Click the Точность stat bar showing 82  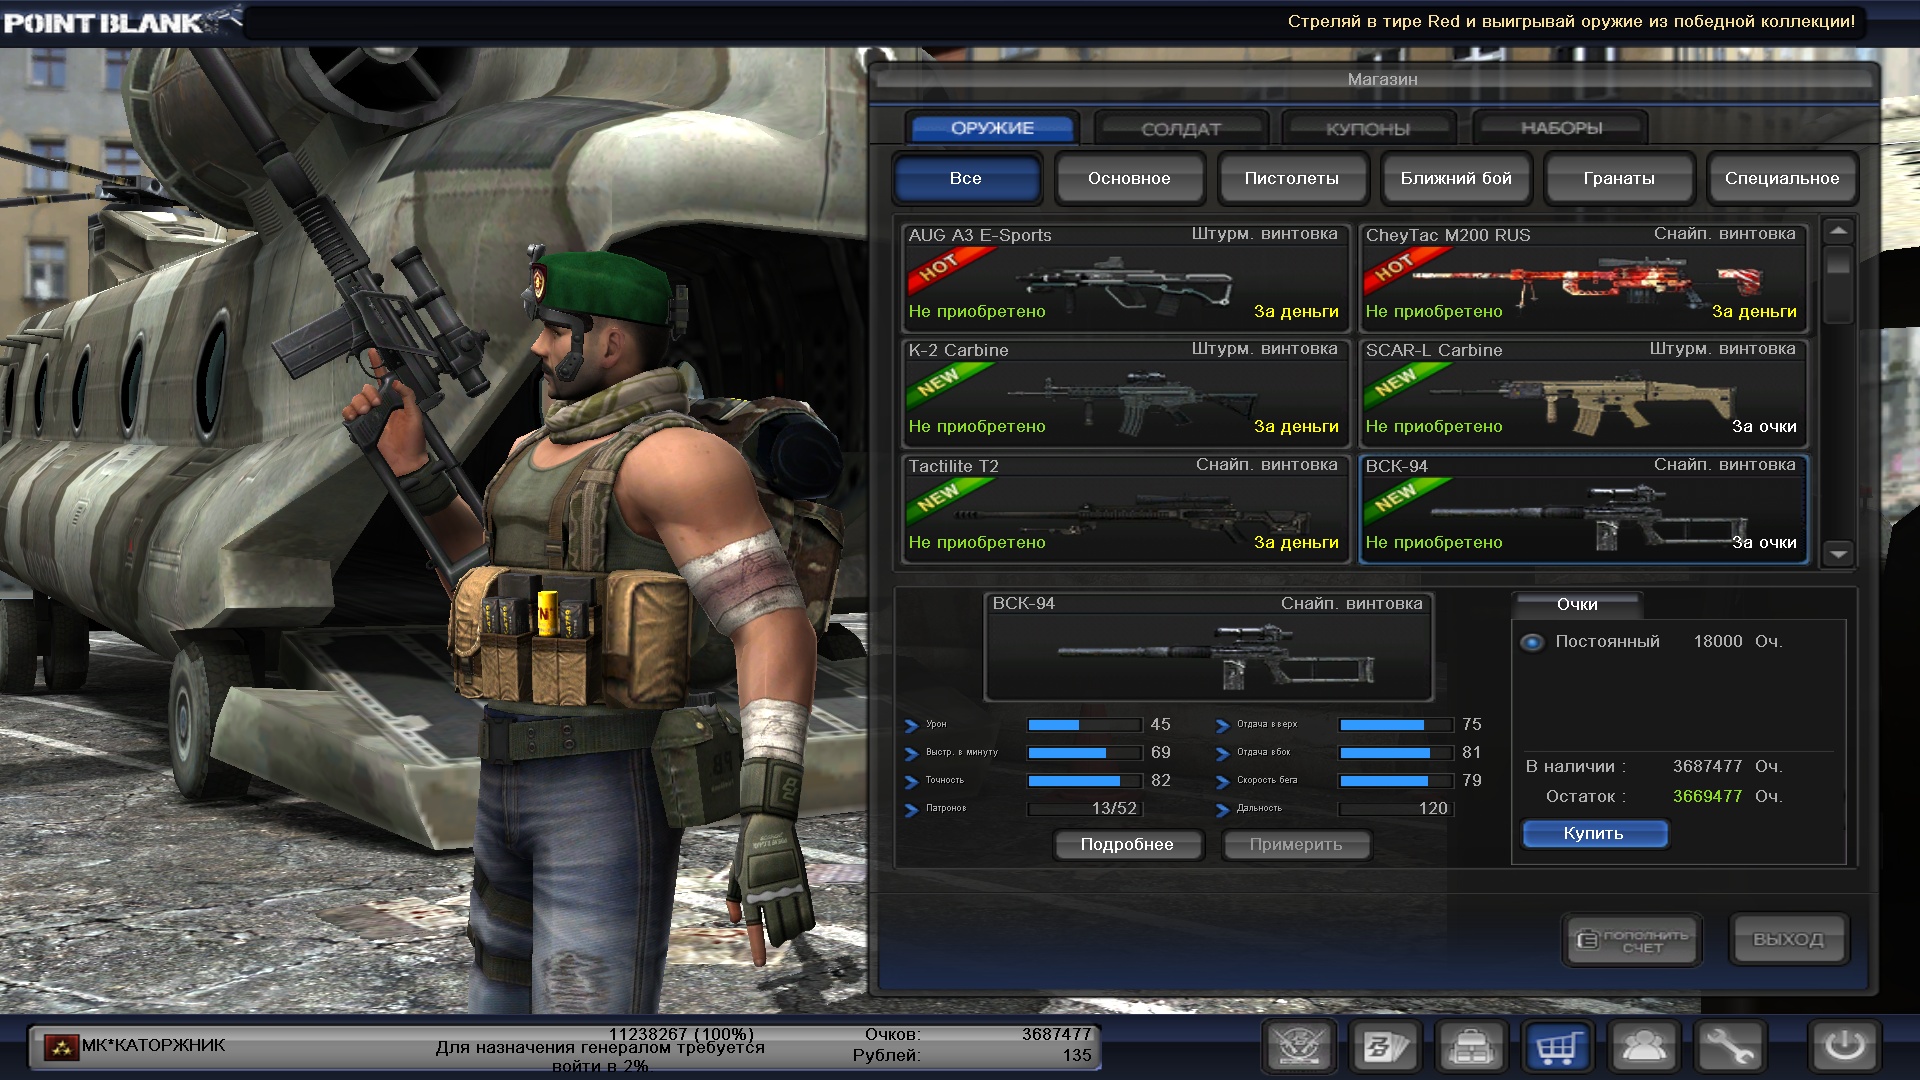1085,781
